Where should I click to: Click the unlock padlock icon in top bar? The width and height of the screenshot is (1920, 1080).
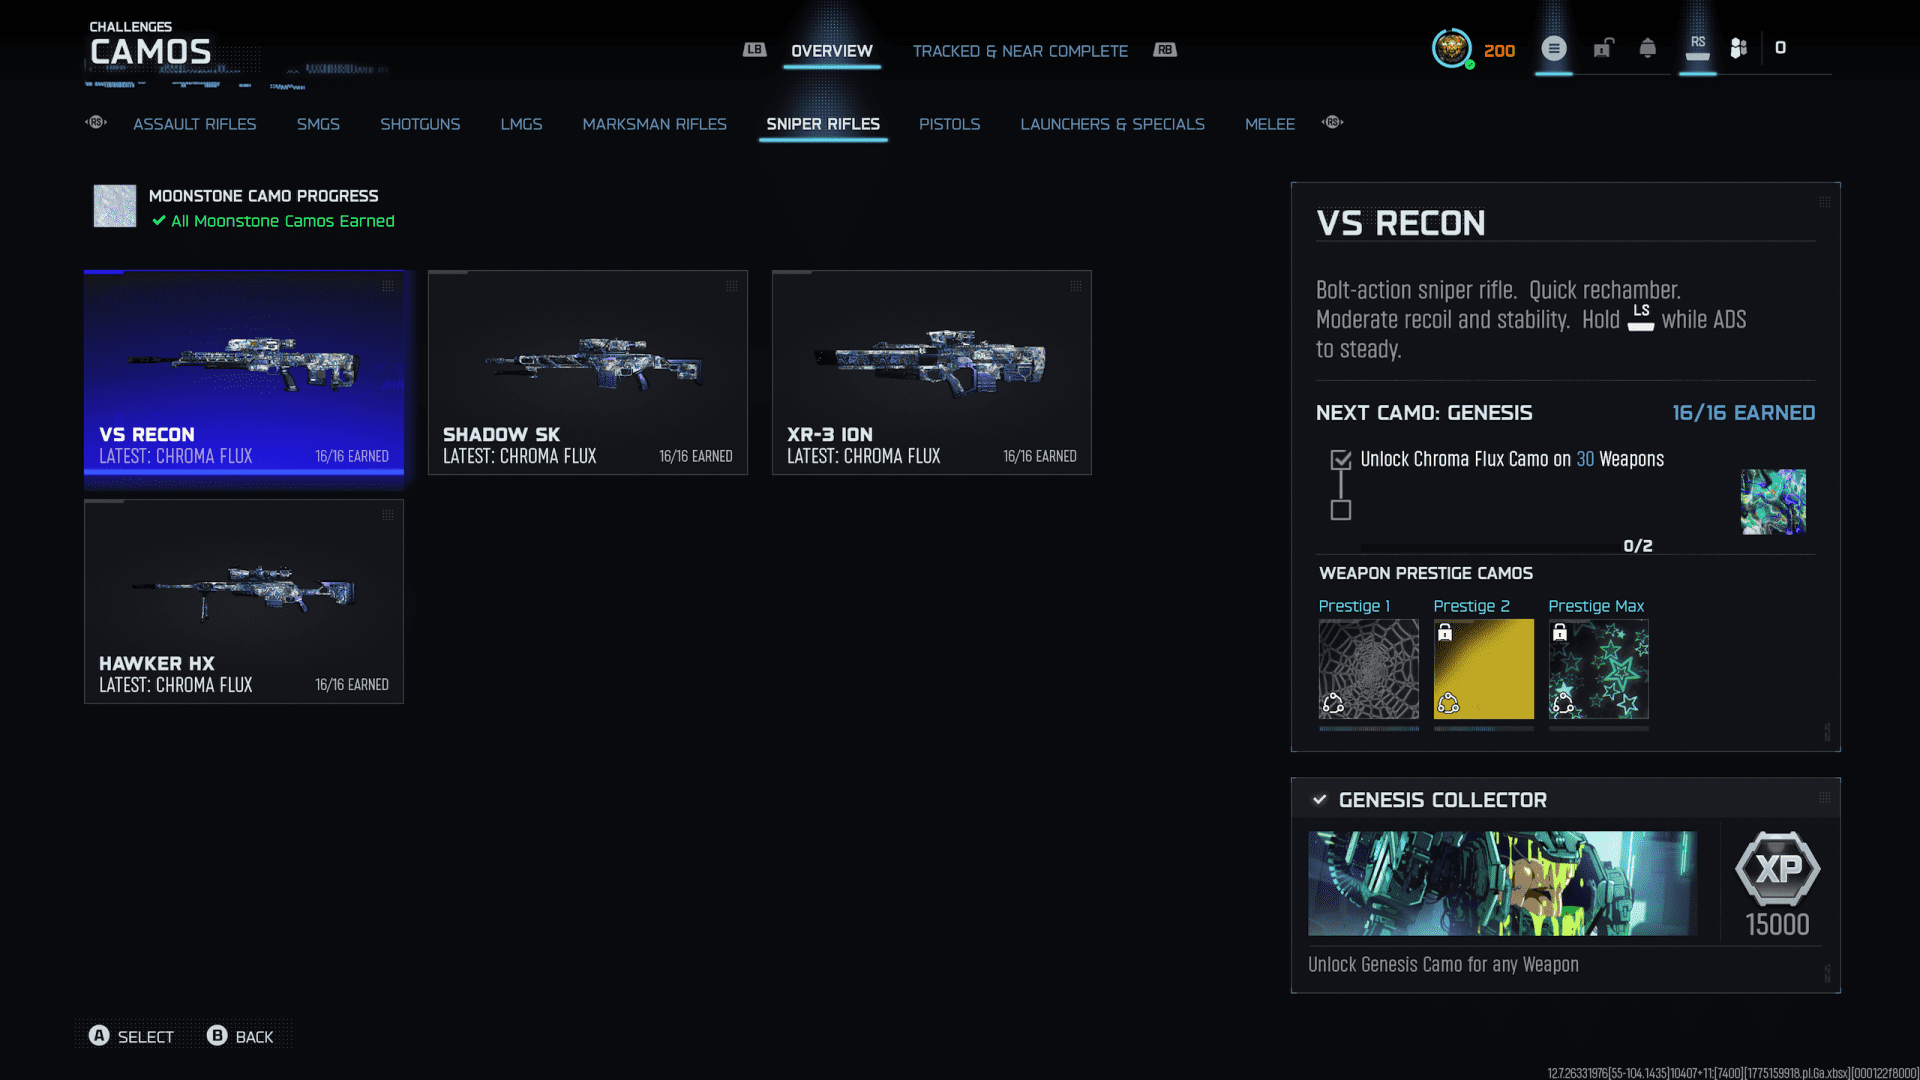(x=1603, y=48)
